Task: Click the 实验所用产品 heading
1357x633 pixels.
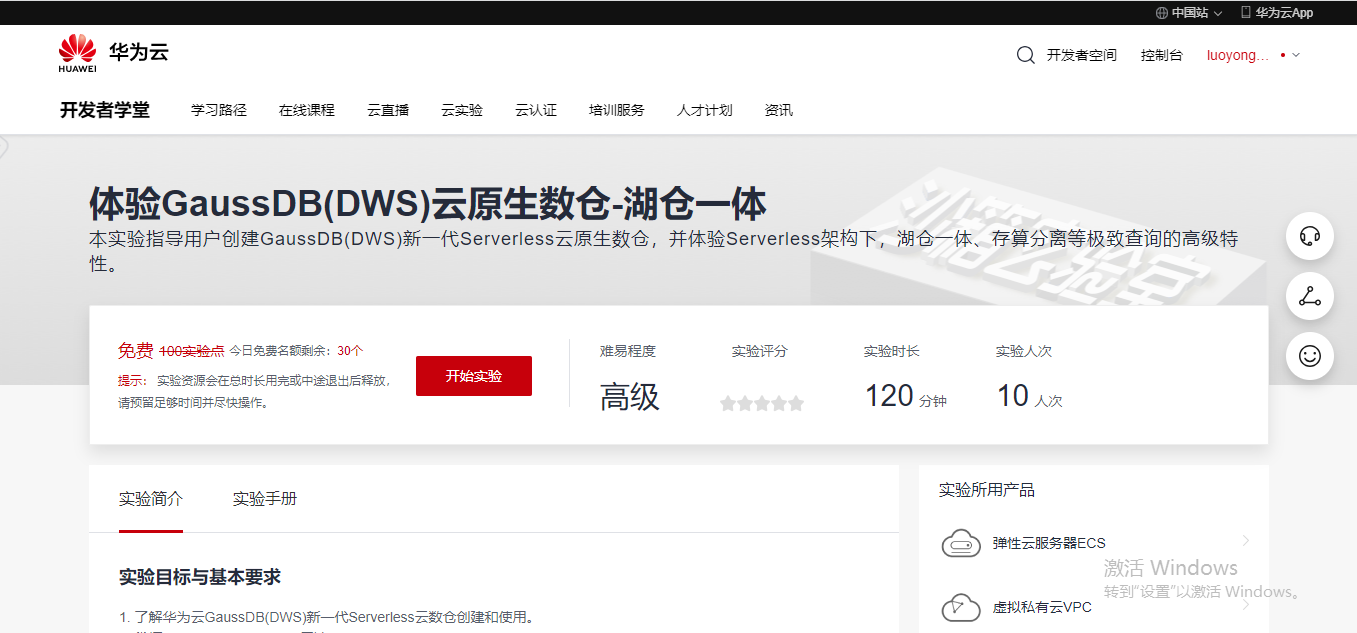Action: tap(987, 490)
